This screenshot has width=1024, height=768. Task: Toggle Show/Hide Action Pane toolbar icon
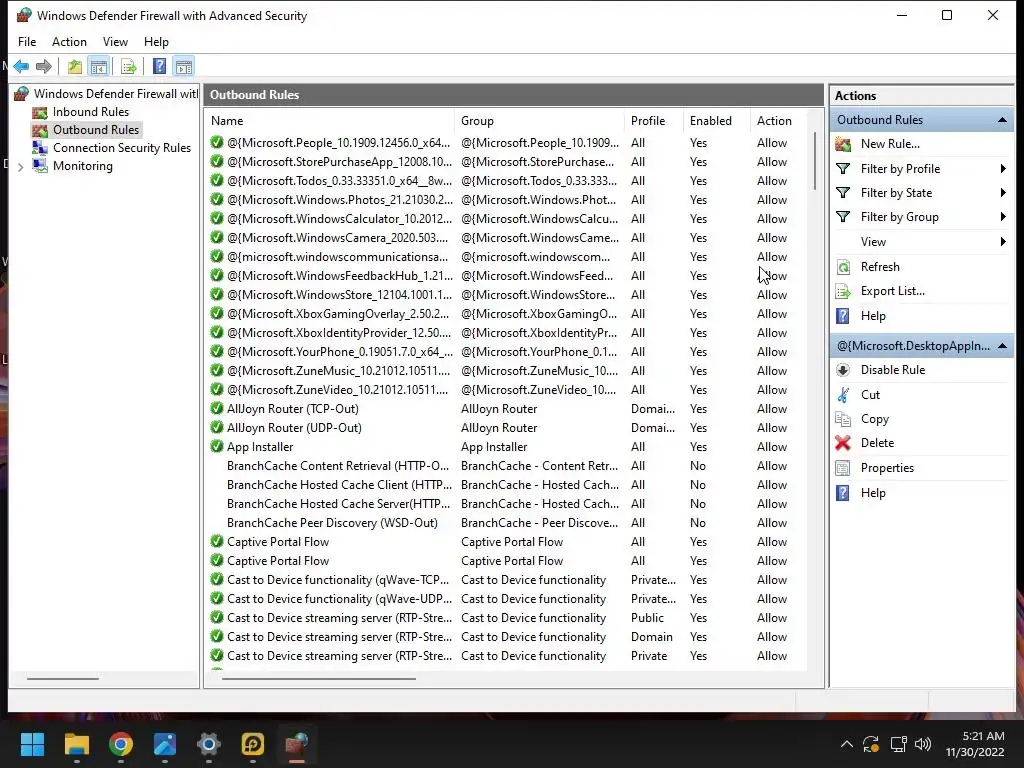point(184,67)
